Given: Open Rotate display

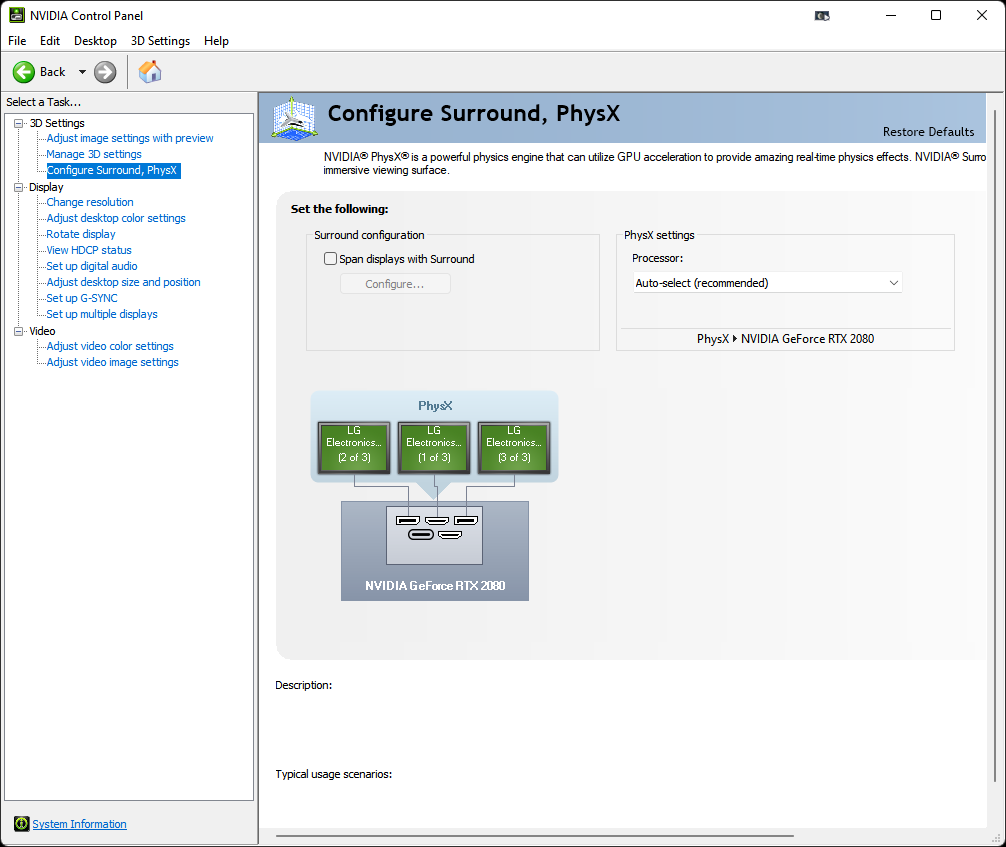Looking at the screenshot, I should (81, 234).
